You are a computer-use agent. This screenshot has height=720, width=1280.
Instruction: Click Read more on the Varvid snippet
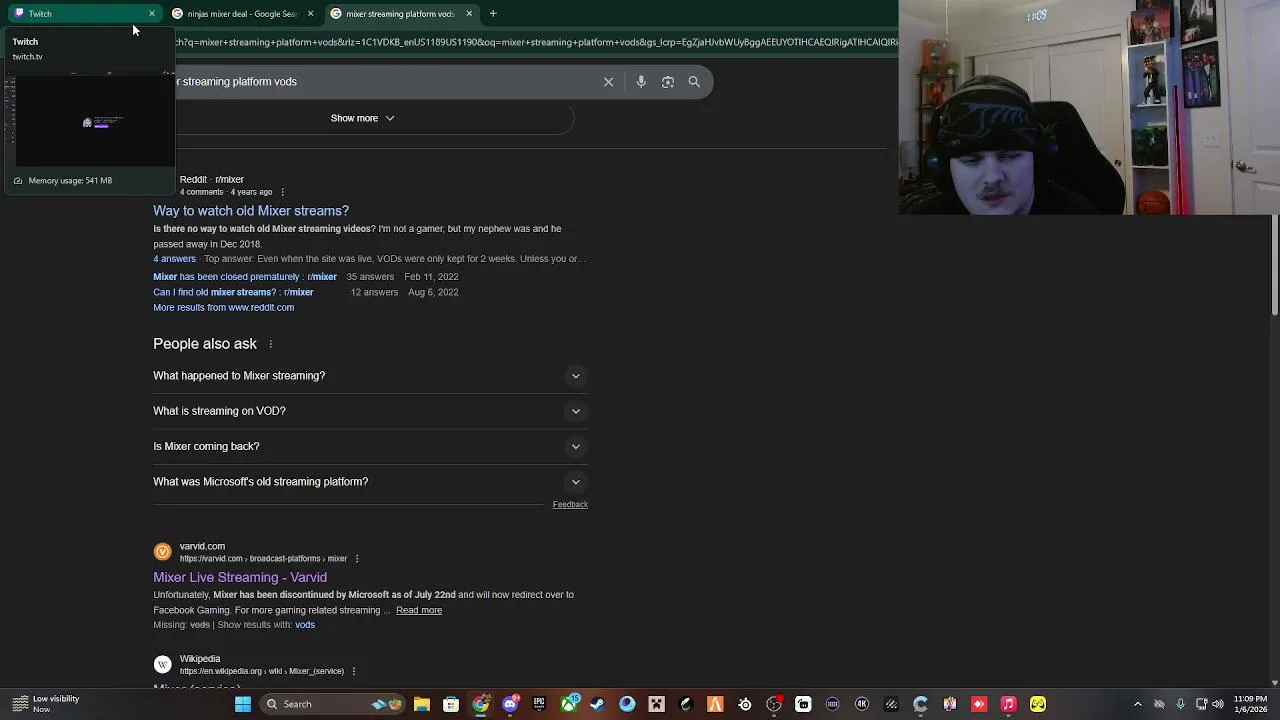click(x=419, y=610)
